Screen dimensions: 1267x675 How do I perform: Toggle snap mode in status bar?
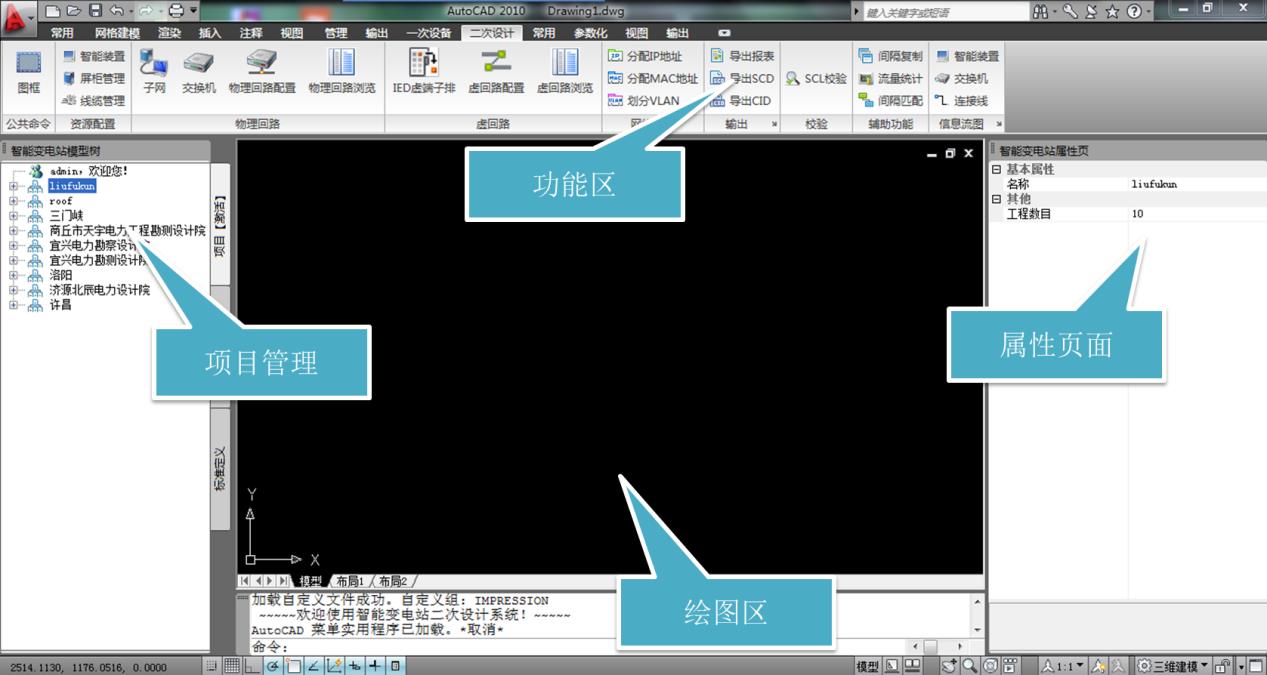click(212, 666)
